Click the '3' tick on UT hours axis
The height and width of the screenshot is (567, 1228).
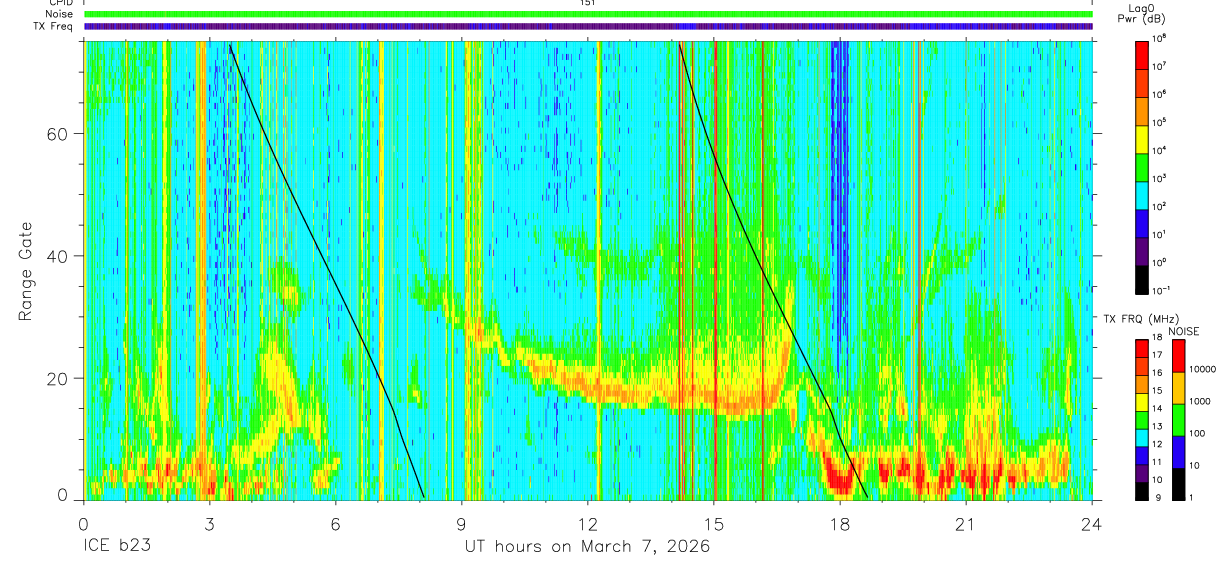point(210,523)
